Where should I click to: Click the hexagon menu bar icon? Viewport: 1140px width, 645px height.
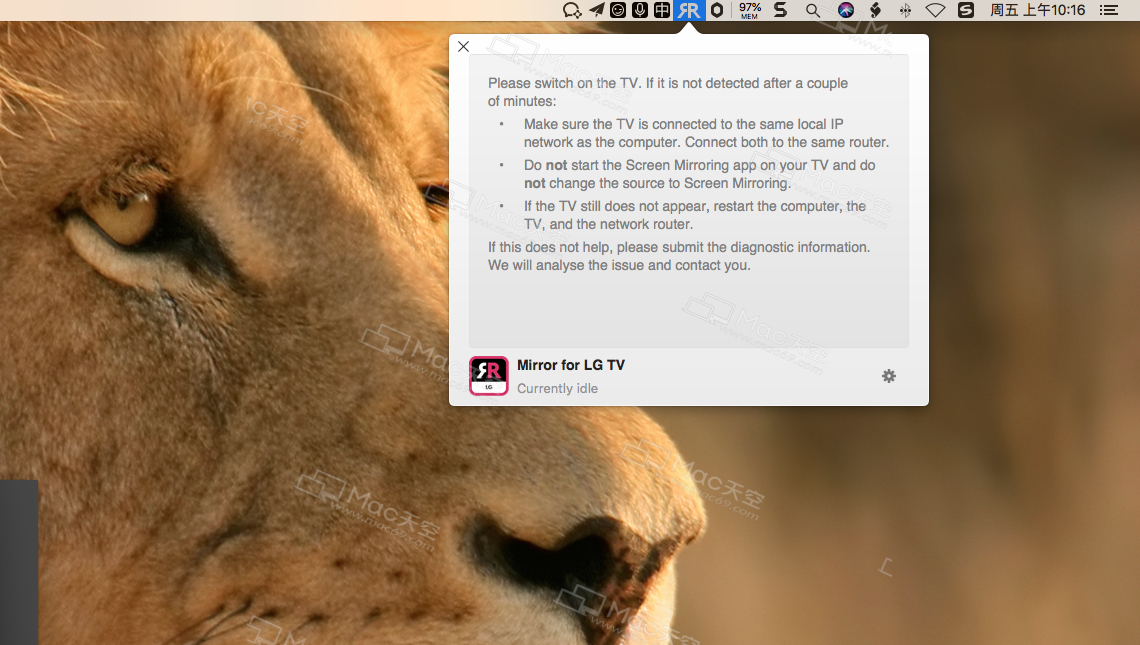(717, 10)
